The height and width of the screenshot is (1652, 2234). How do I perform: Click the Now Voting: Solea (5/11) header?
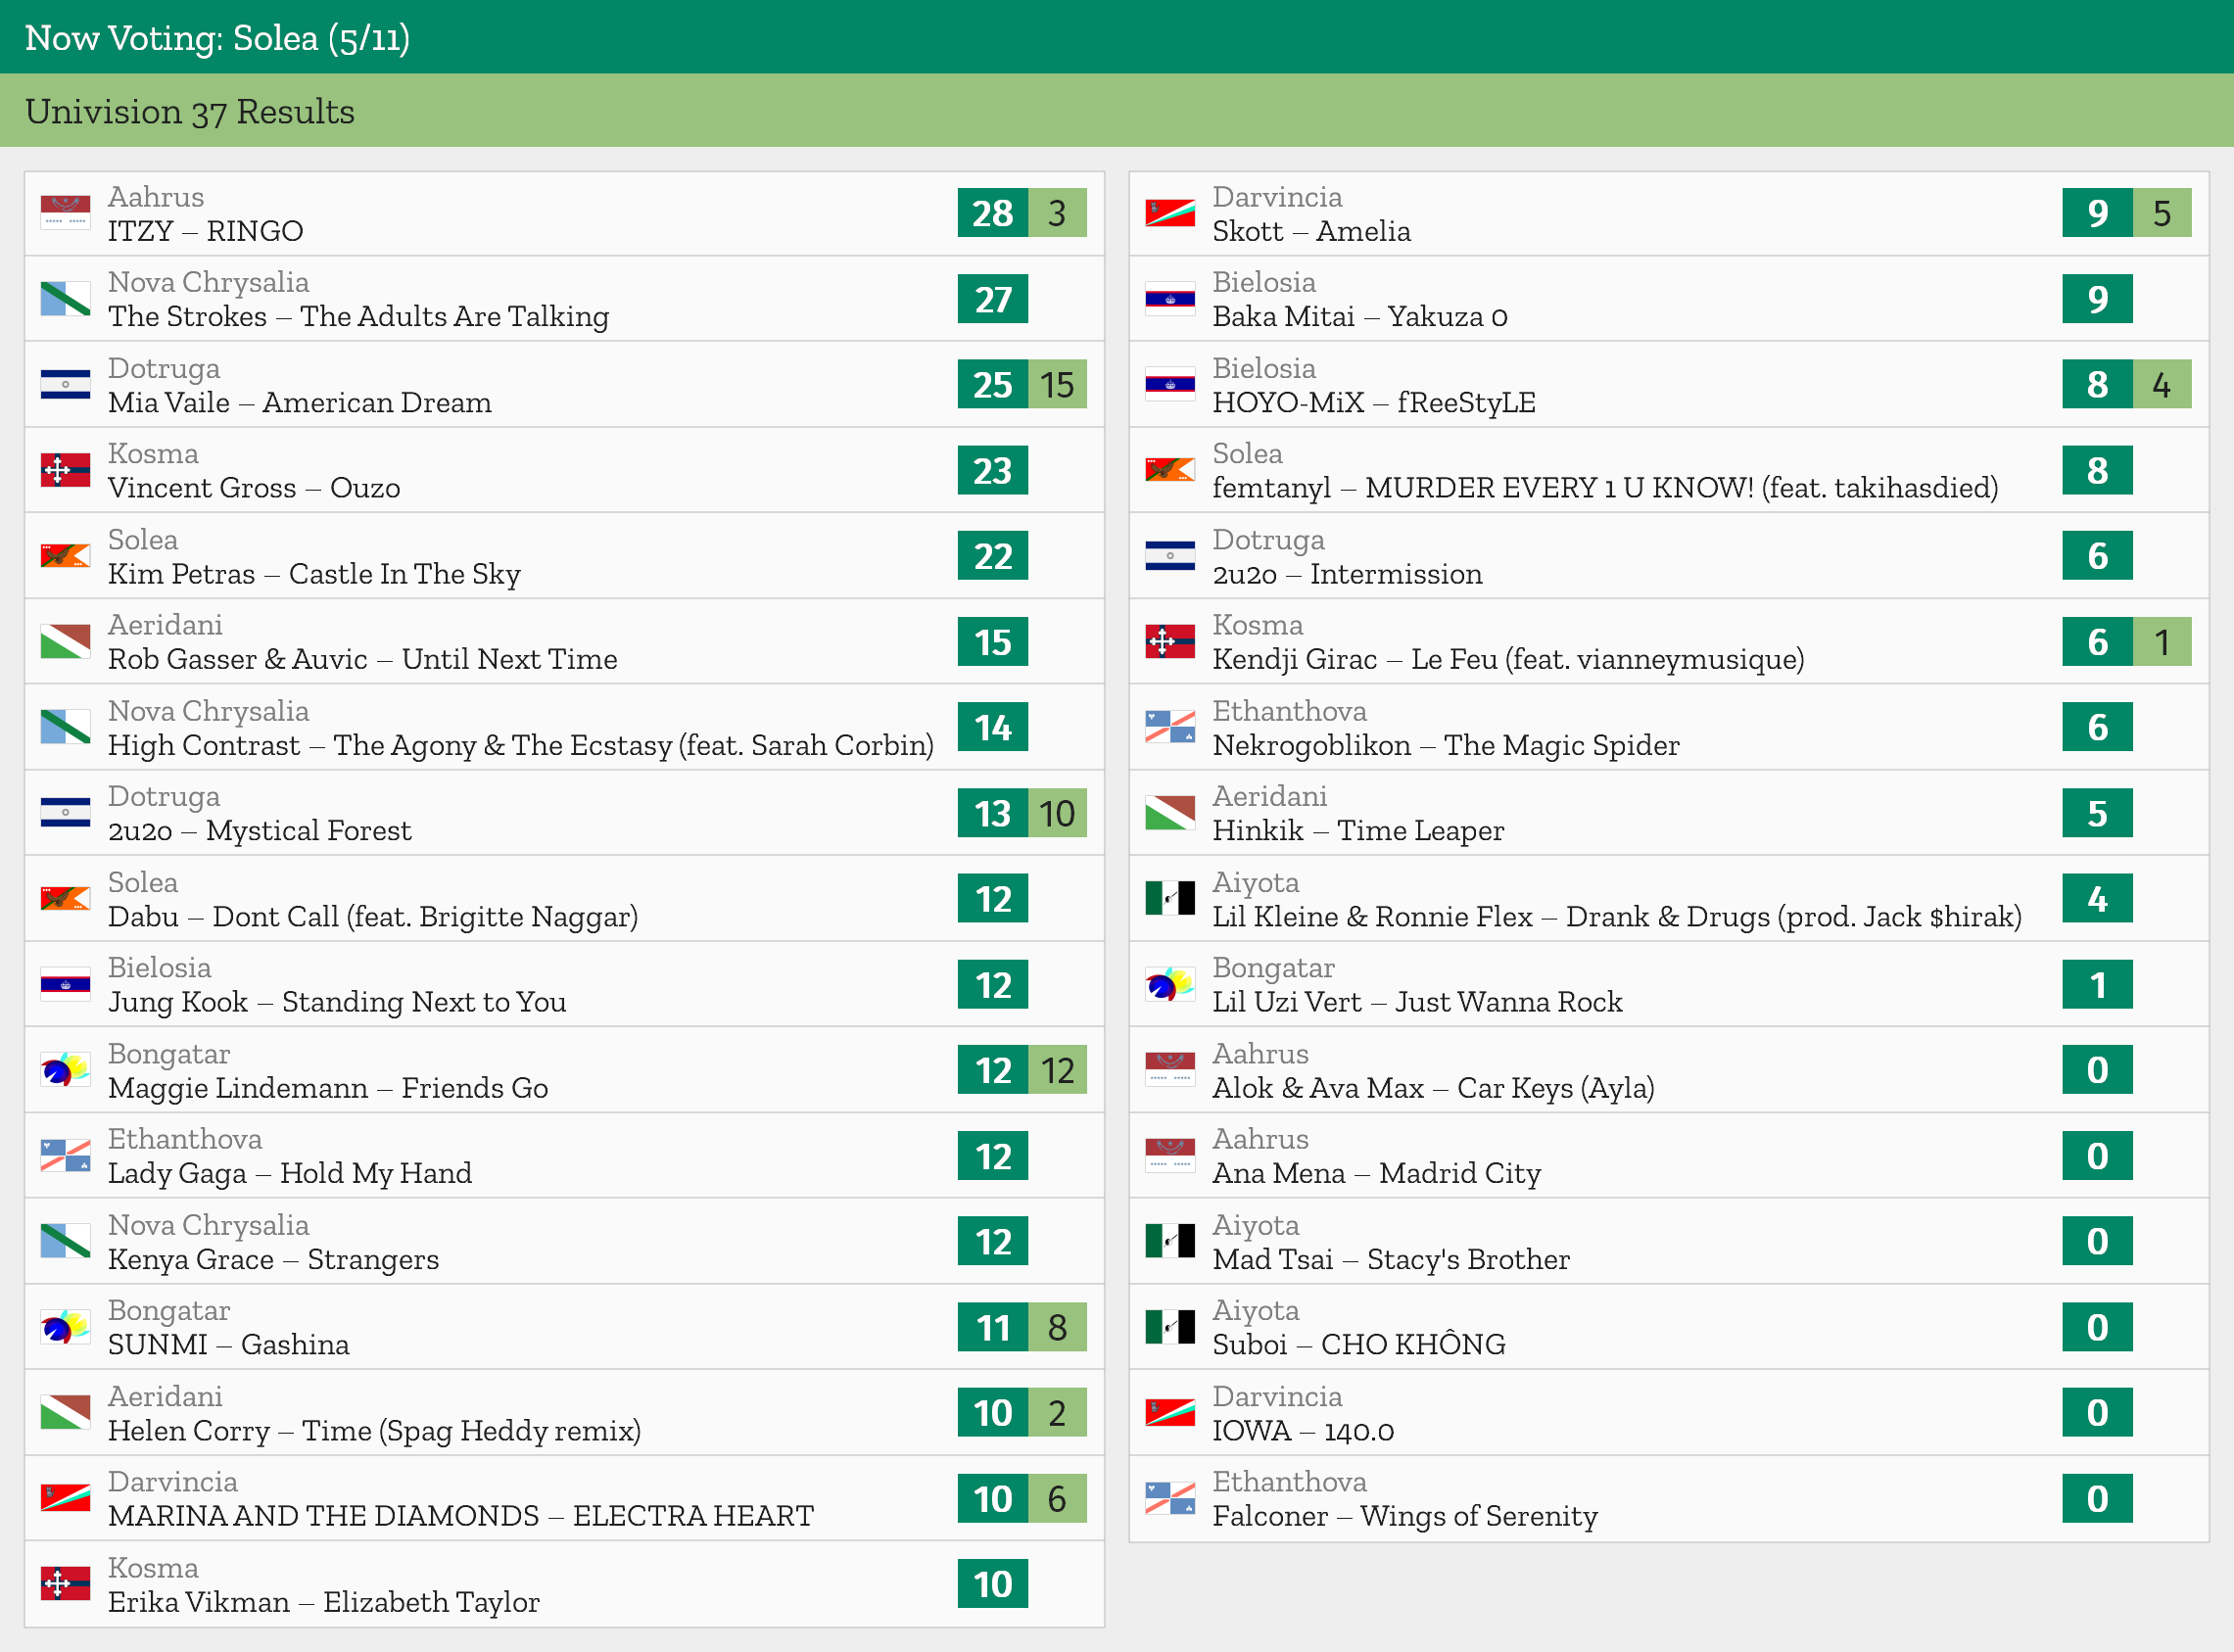point(217,38)
